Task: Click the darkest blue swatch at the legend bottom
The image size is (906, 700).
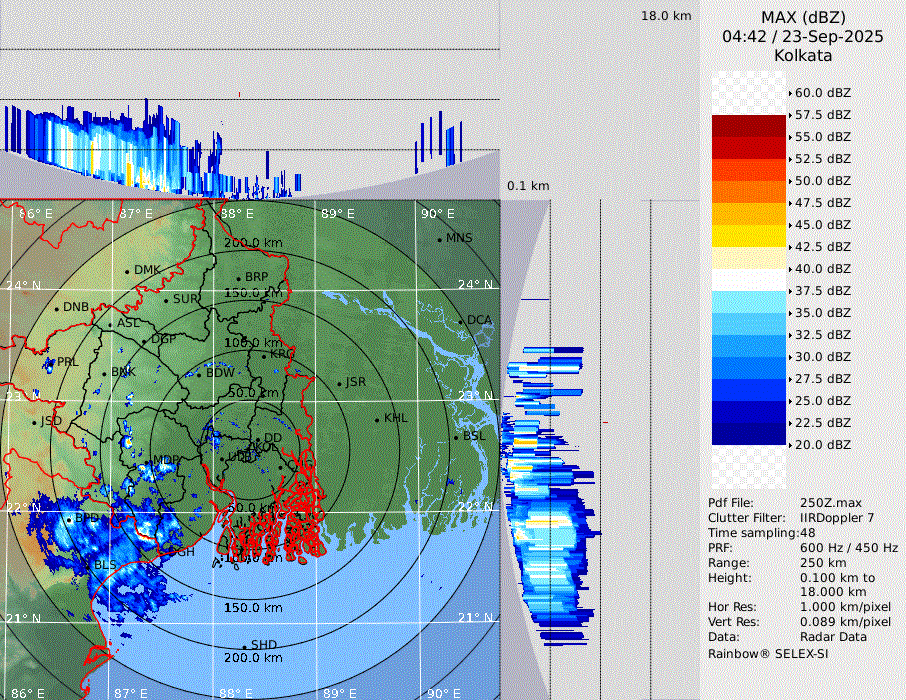Action: click(x=749, y=433)
